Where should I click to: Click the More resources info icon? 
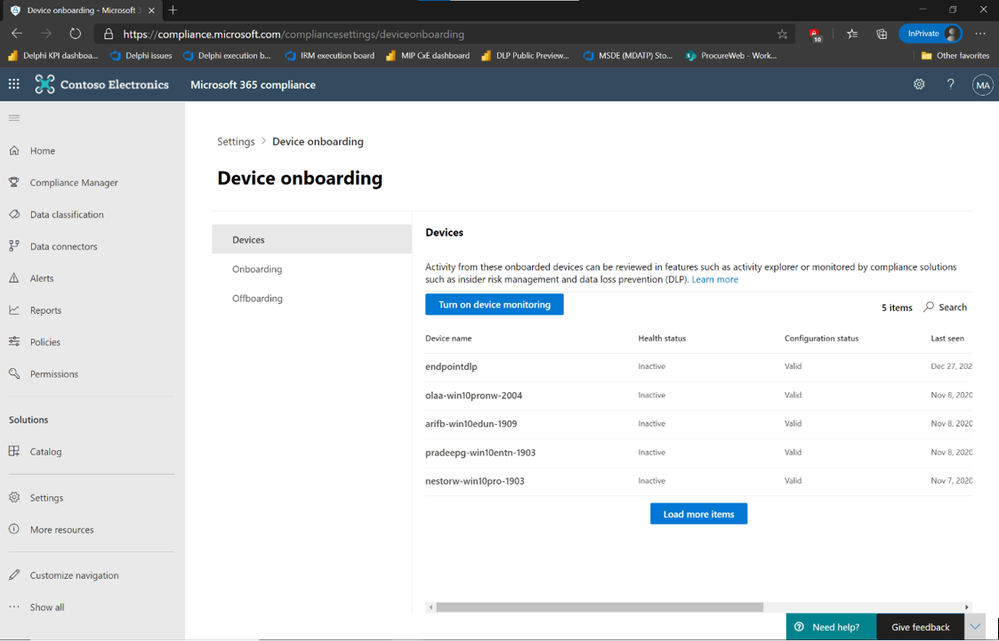(x=14, y=529)
